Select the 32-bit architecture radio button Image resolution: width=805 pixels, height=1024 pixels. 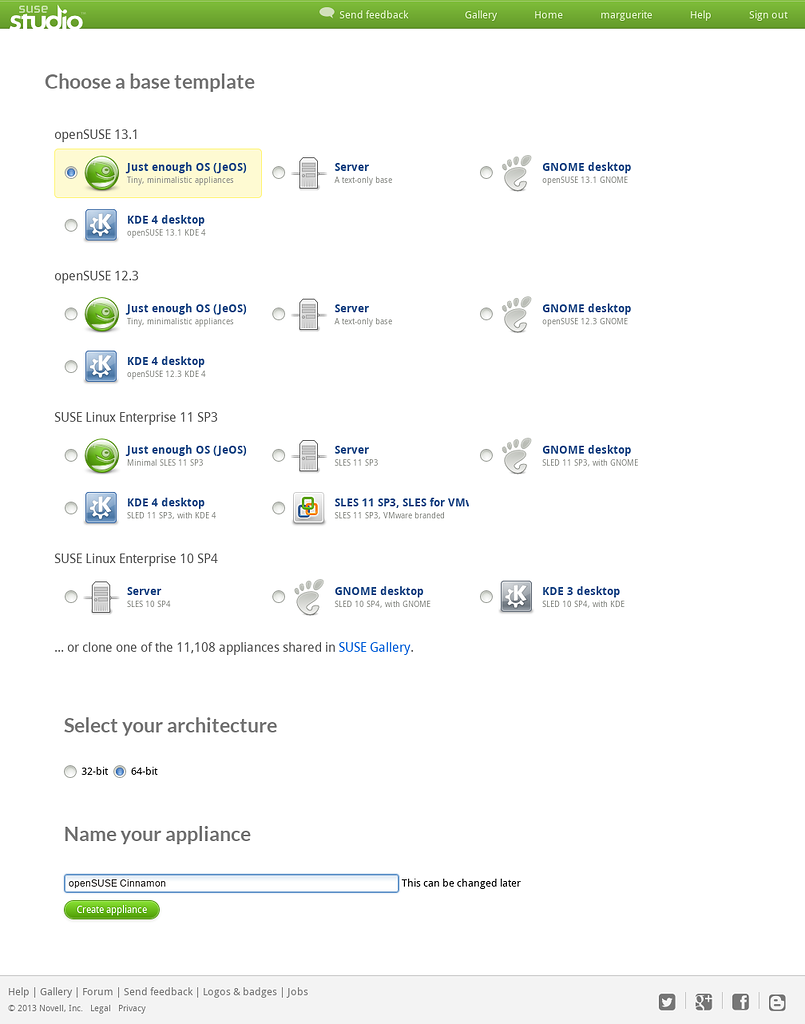70,771
